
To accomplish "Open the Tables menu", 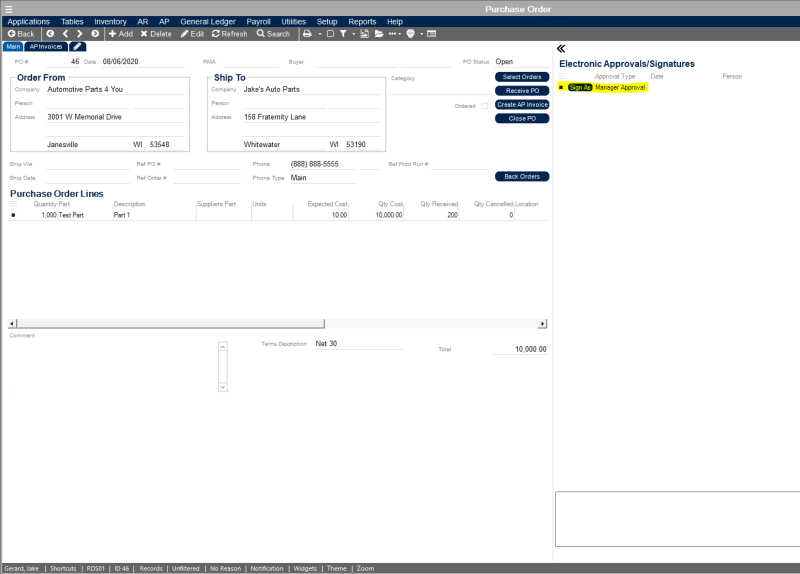I will tap(72, 21).
